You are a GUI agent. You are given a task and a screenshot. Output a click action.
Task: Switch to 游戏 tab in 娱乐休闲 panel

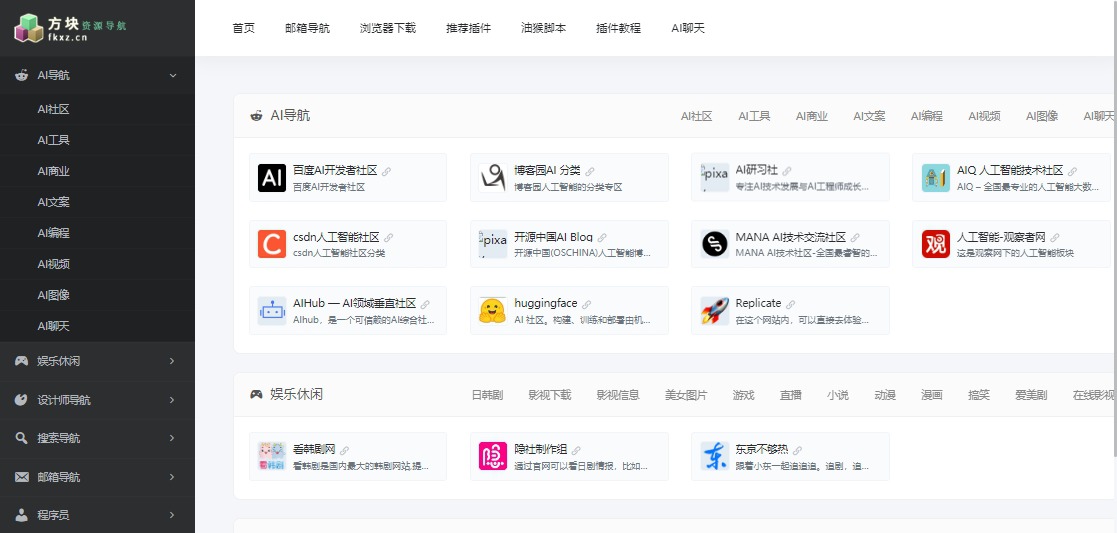(x=744, y=395)
